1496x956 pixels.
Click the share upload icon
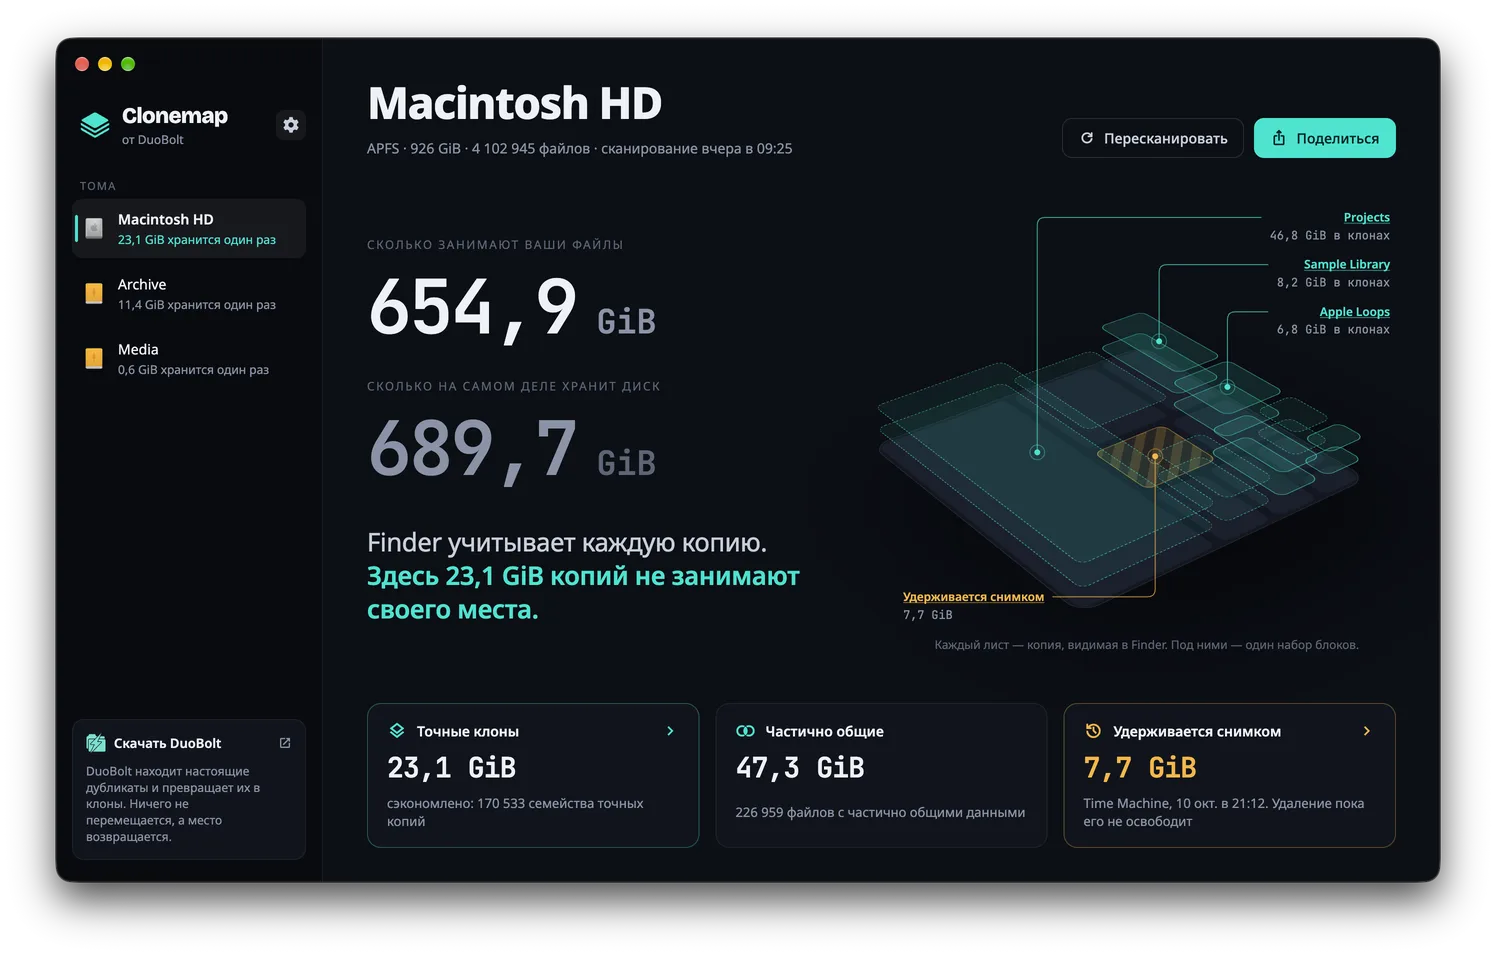click(1279, 138)
